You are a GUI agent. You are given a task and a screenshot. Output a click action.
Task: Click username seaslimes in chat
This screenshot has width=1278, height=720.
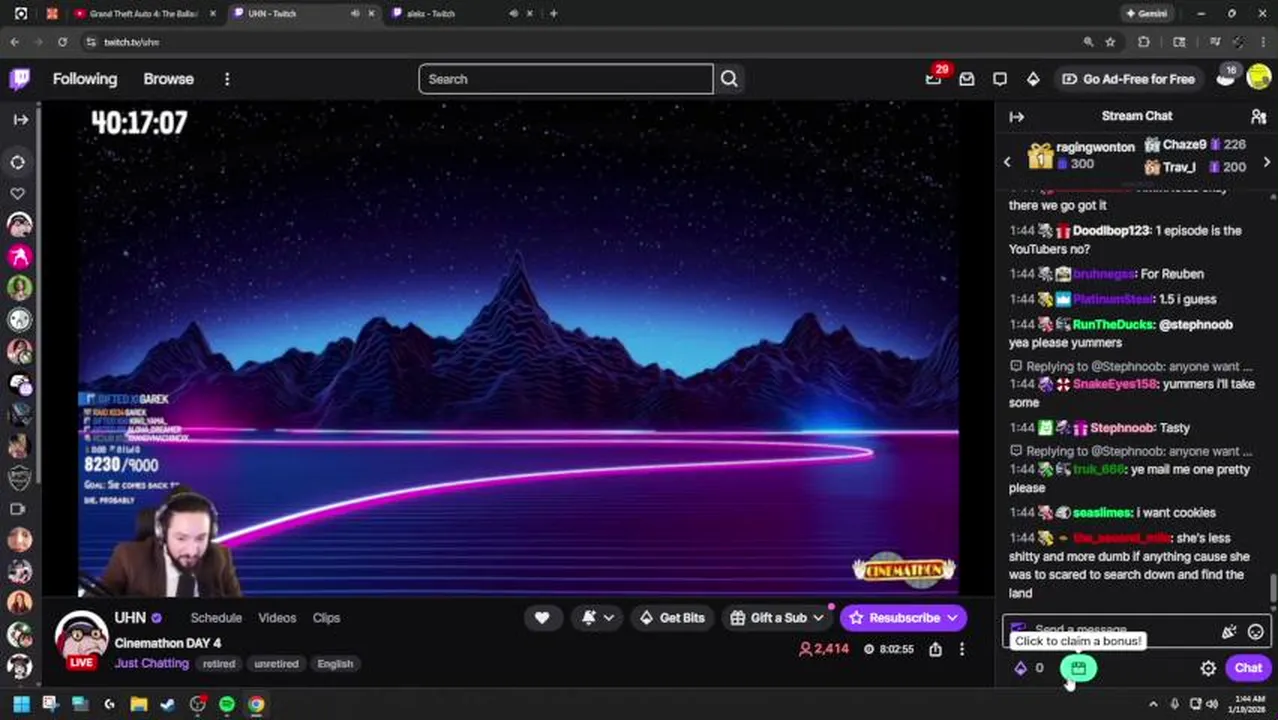pos(1102,512)
